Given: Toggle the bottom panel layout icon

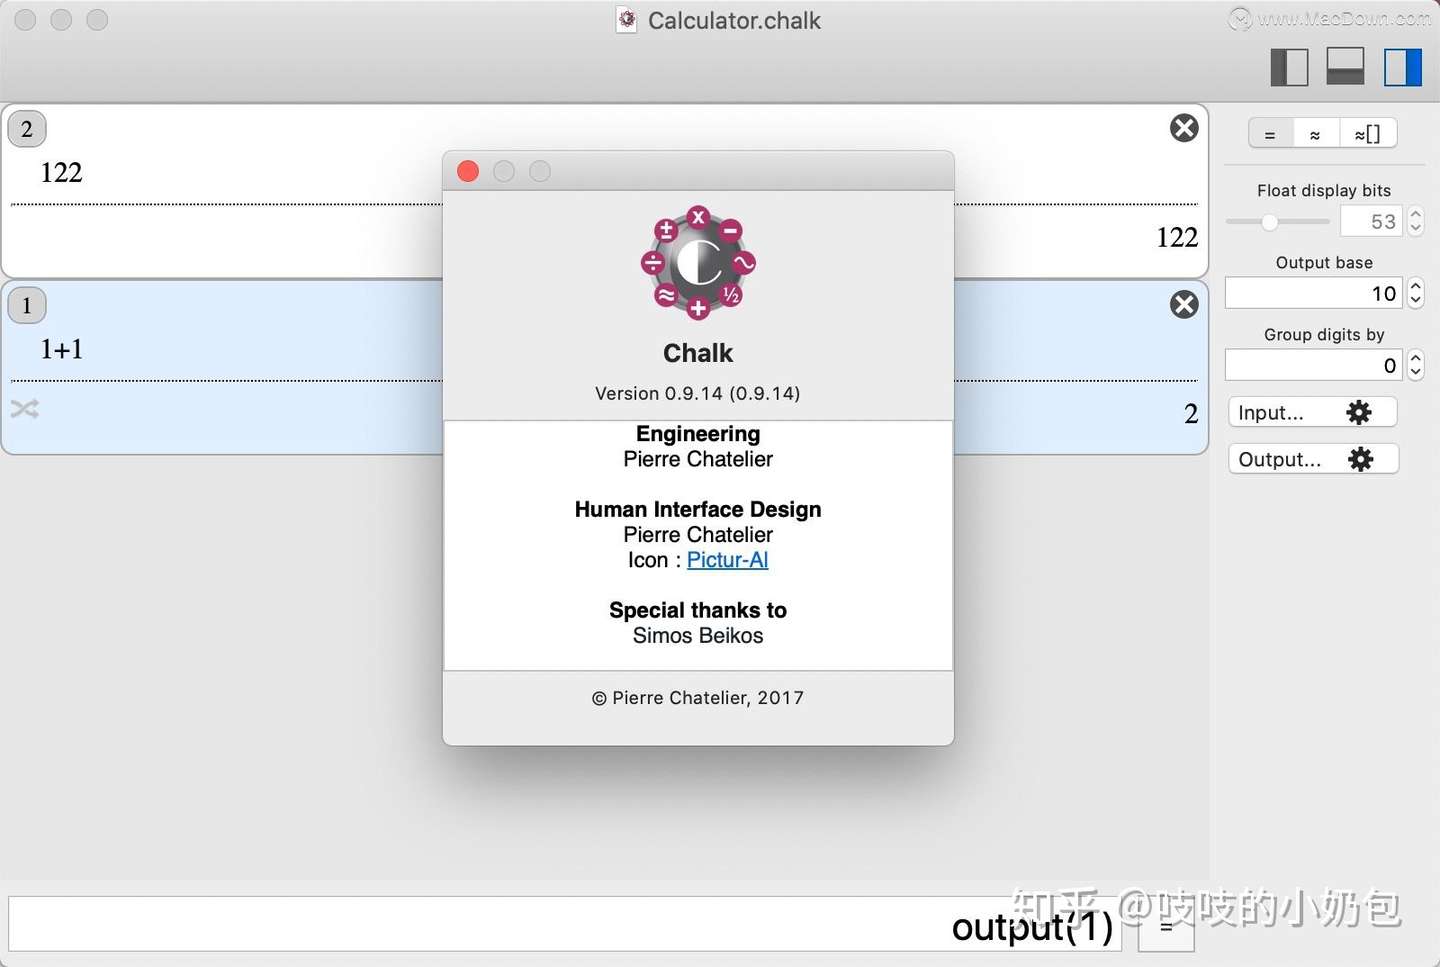Looking at the screenshot, I should (1345, 67).
